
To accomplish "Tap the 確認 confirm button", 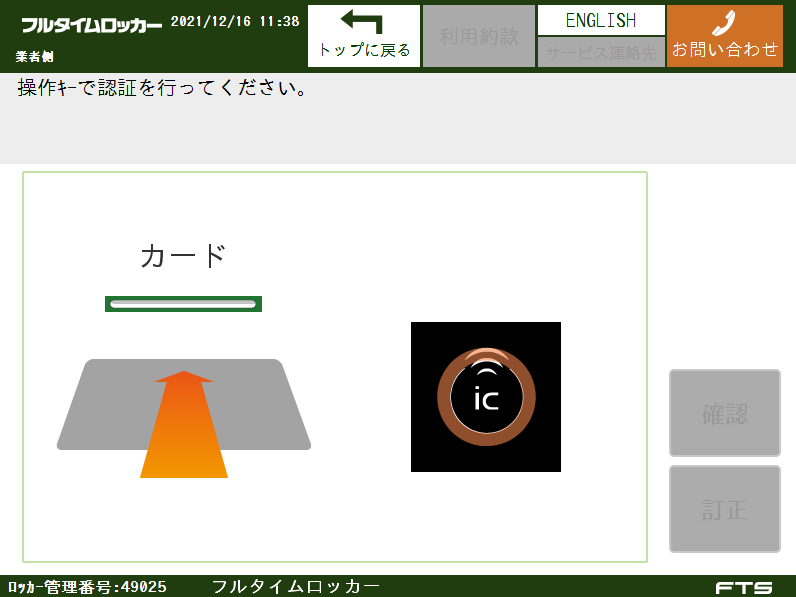I will tap(725, 413).
